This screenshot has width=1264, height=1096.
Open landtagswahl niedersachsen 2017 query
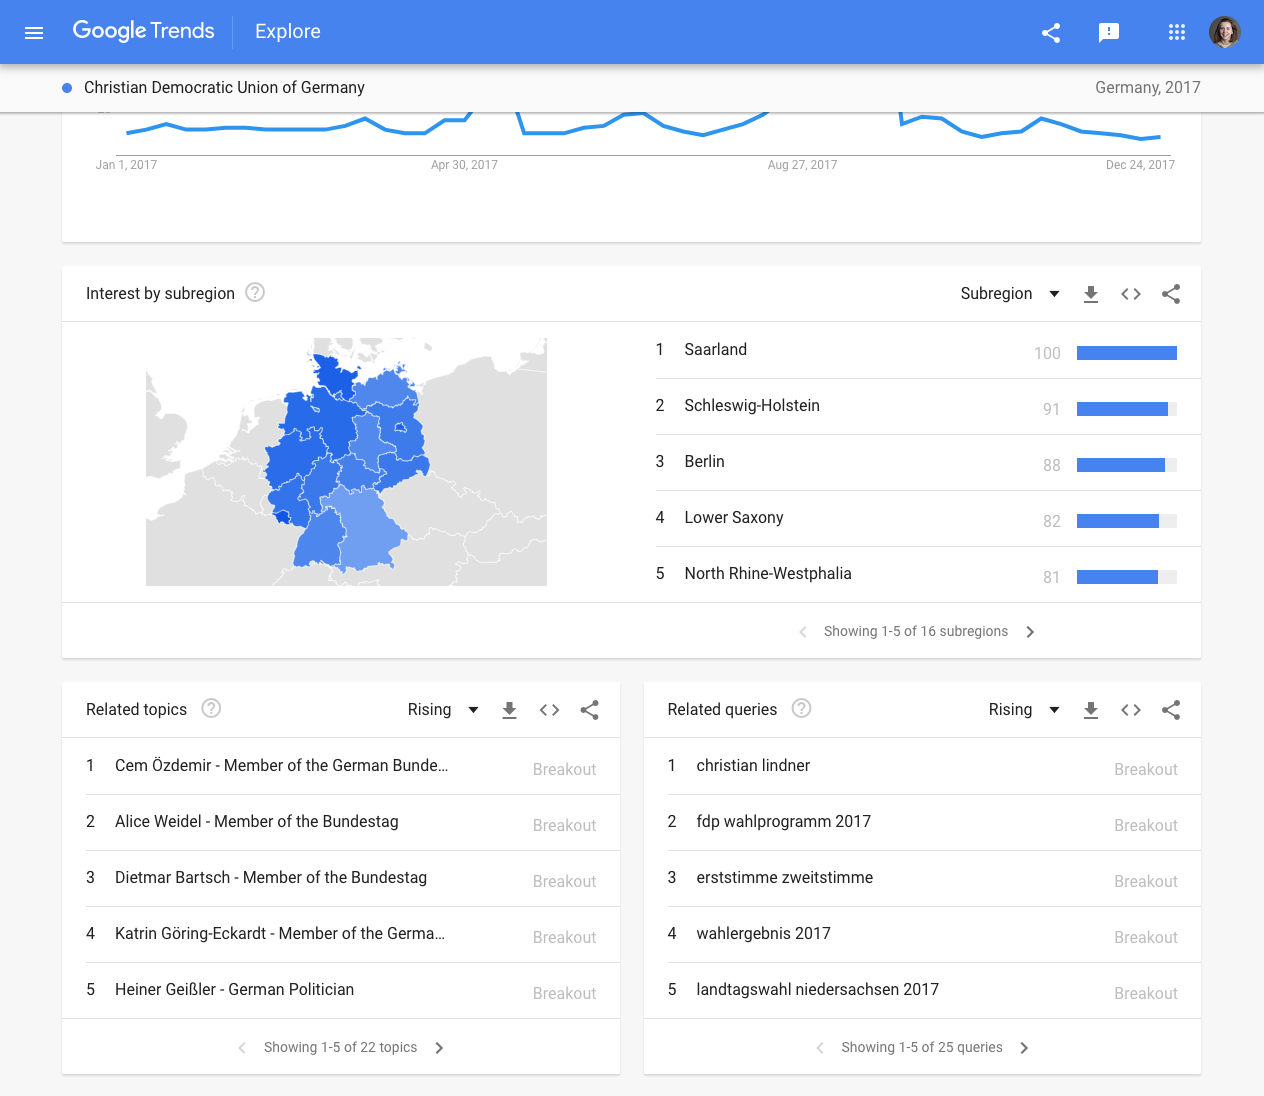(x=934, y=990)
